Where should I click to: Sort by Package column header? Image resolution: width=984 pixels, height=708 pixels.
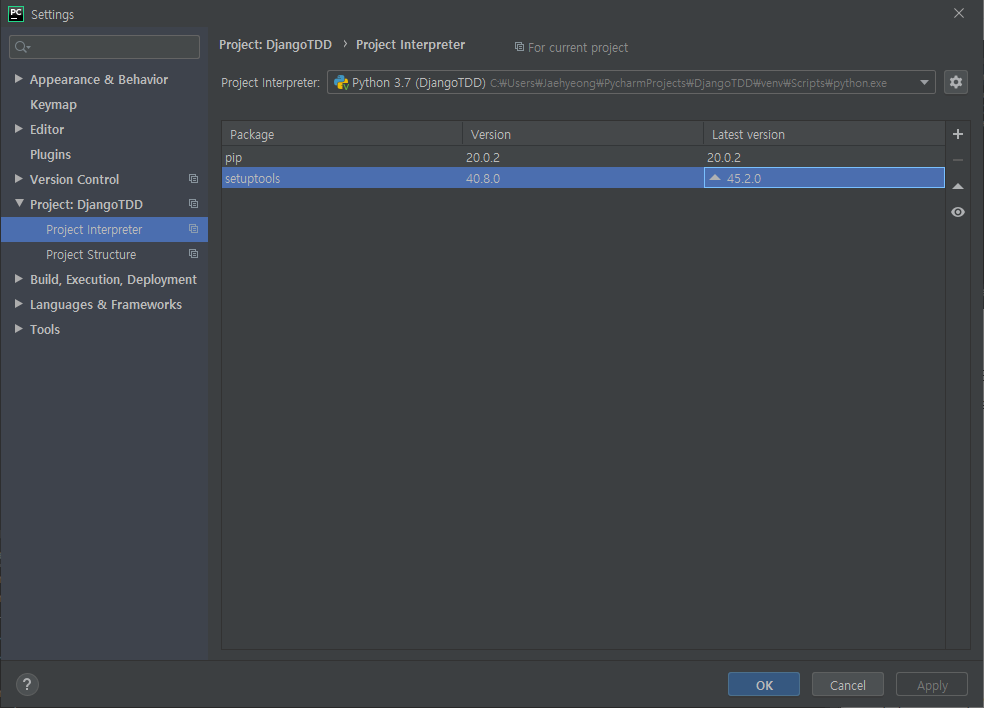(342, 134)
